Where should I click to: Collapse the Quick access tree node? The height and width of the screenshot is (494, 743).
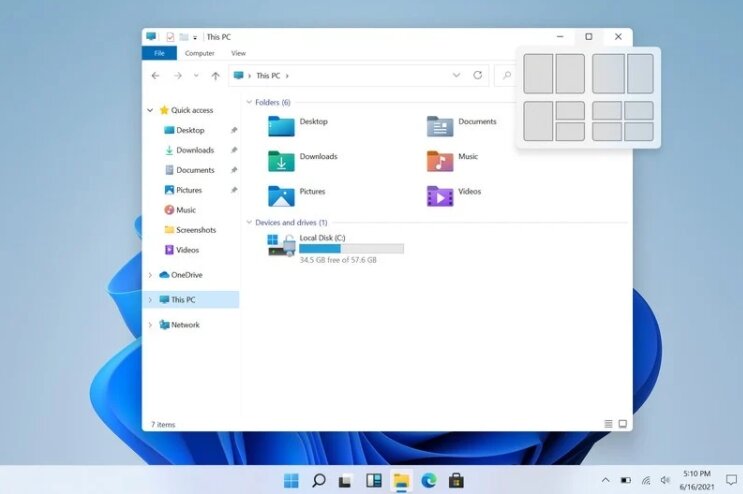click(150, 110)
